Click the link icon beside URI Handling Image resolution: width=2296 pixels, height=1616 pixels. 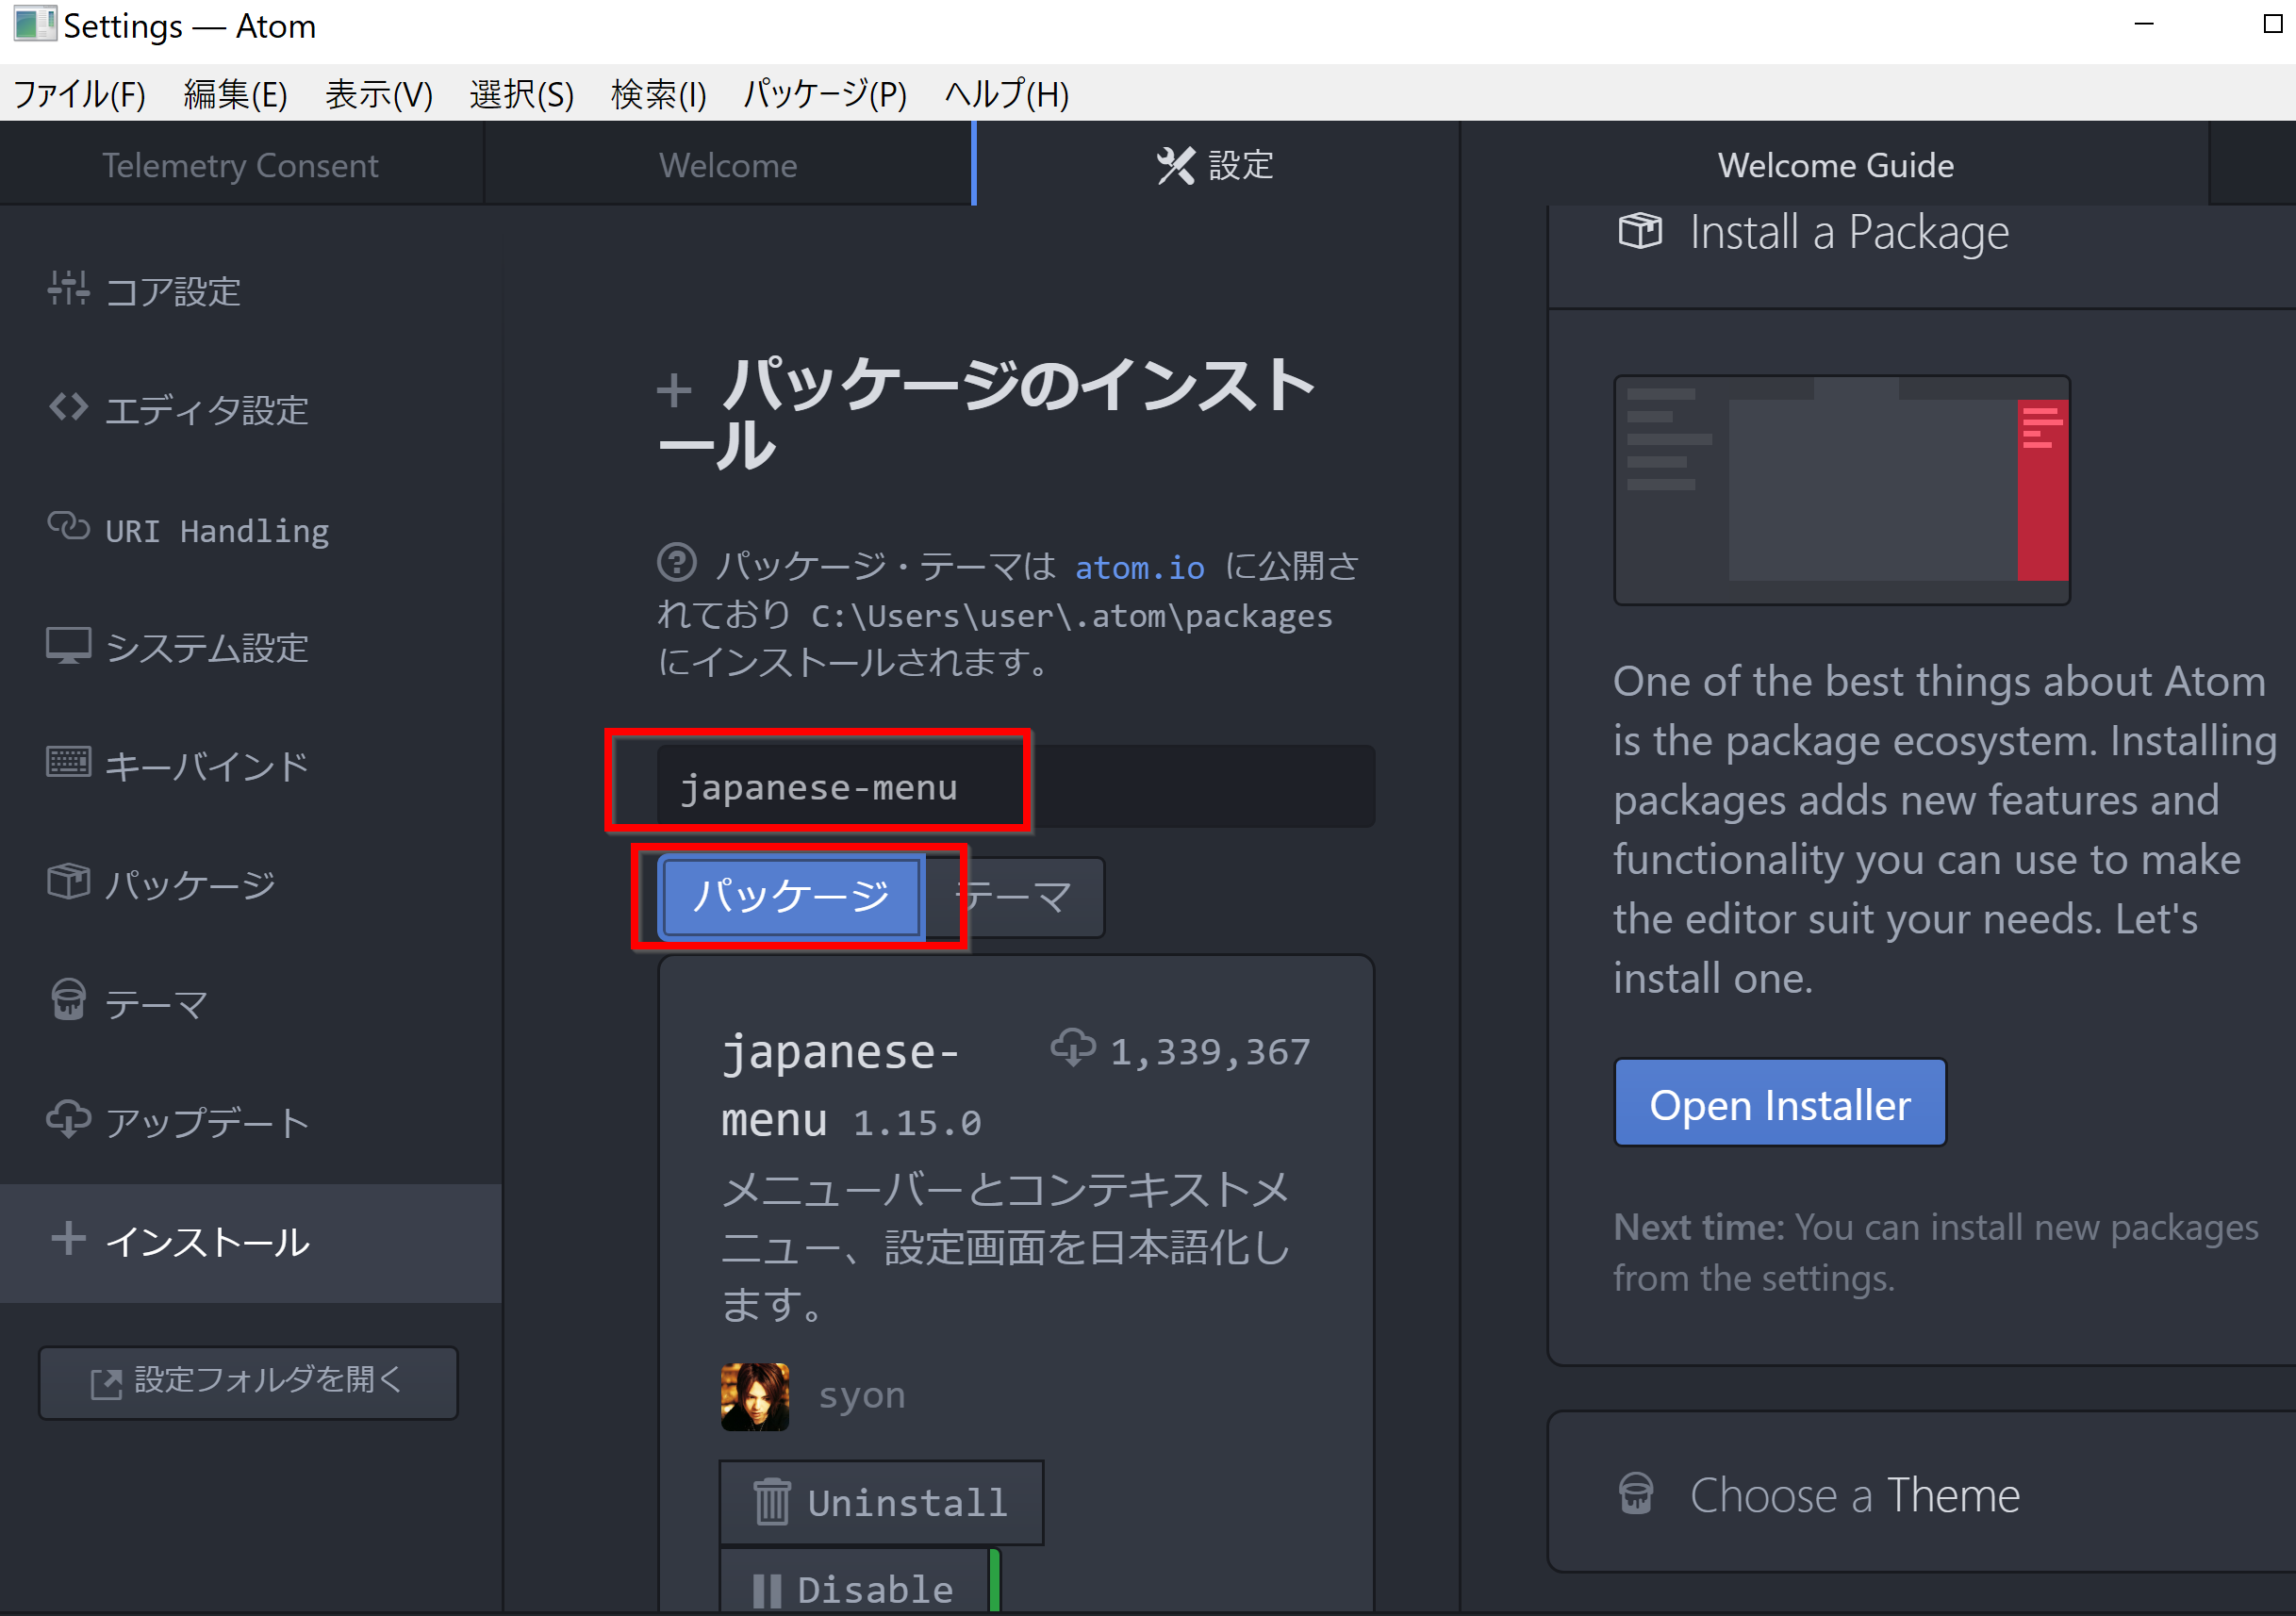pyautogui.click(x=68, y=526)
